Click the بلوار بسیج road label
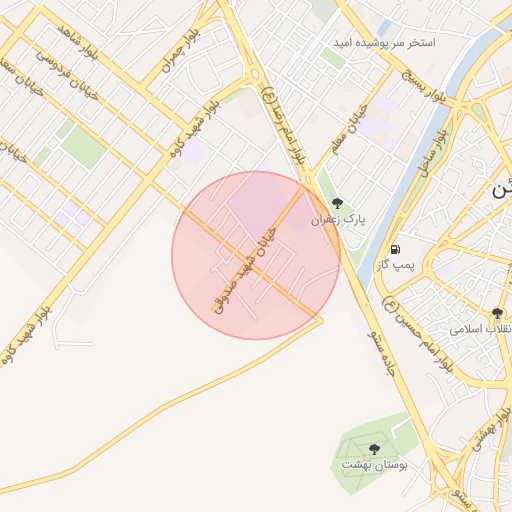The width and height of the screenshot is (512, 512). [x=425, y=87]
